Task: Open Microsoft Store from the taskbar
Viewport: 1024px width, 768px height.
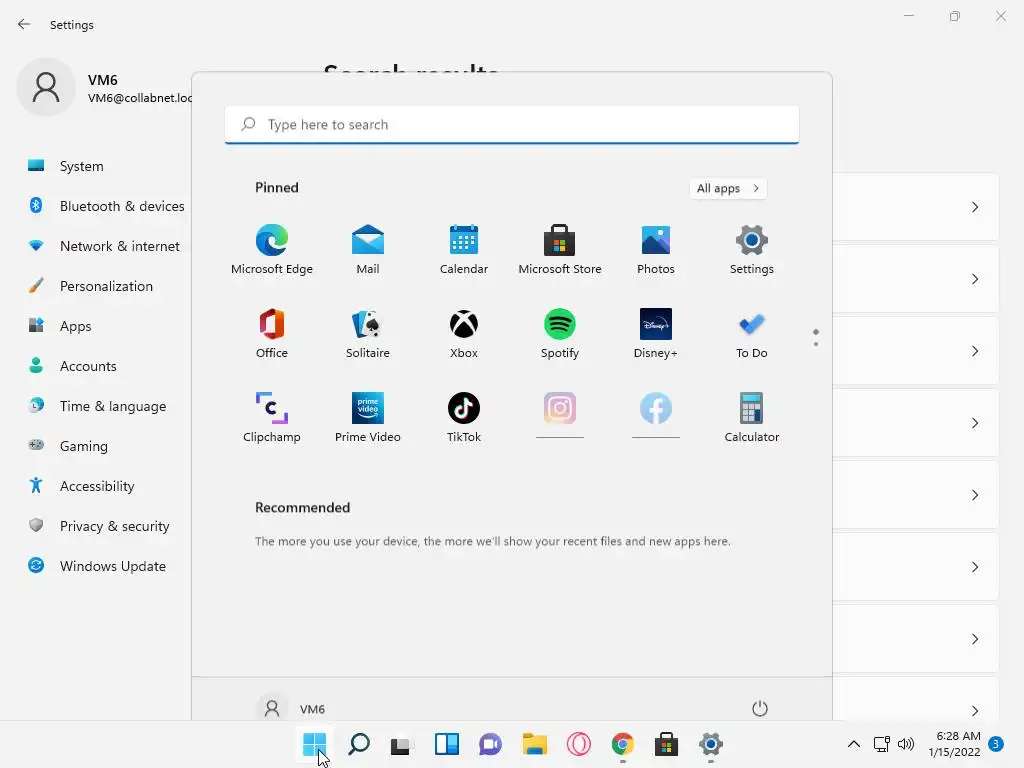Action: [666, 744]
